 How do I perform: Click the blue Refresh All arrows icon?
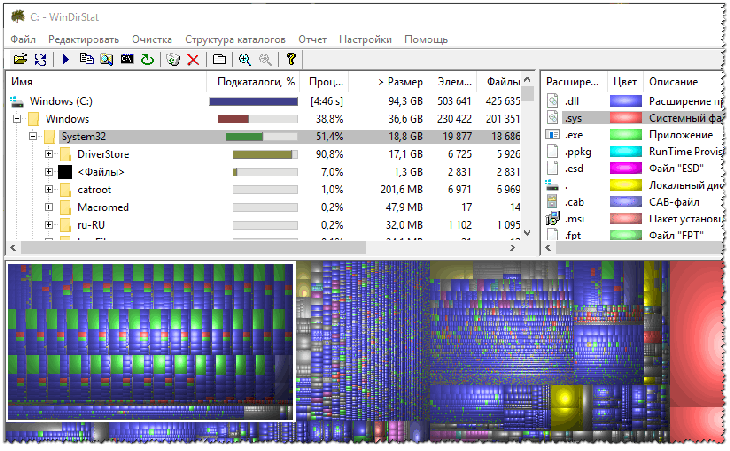click(41, 59)
